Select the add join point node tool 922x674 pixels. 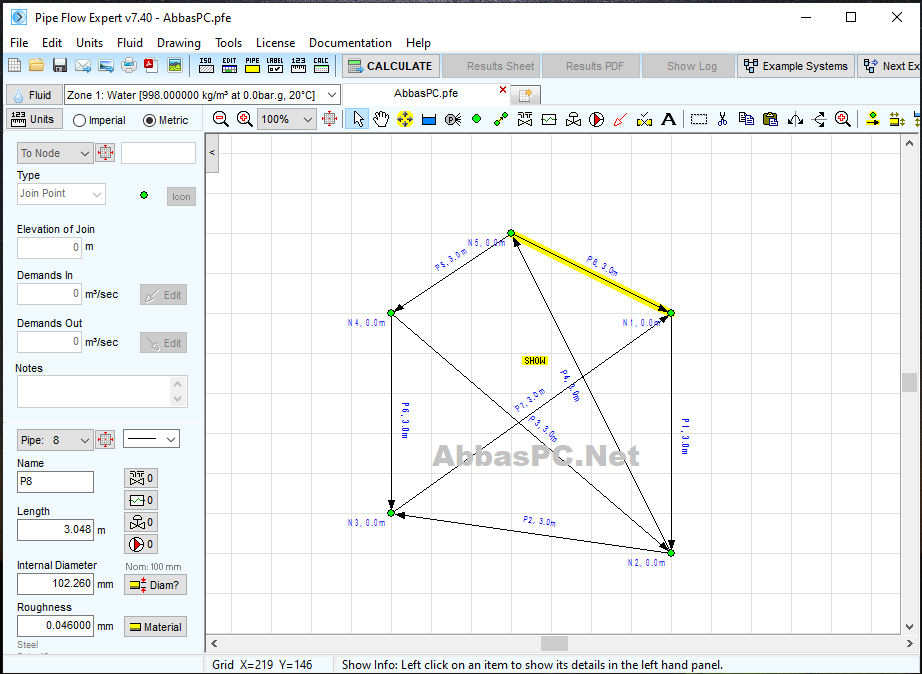click(x=476, y=119)
